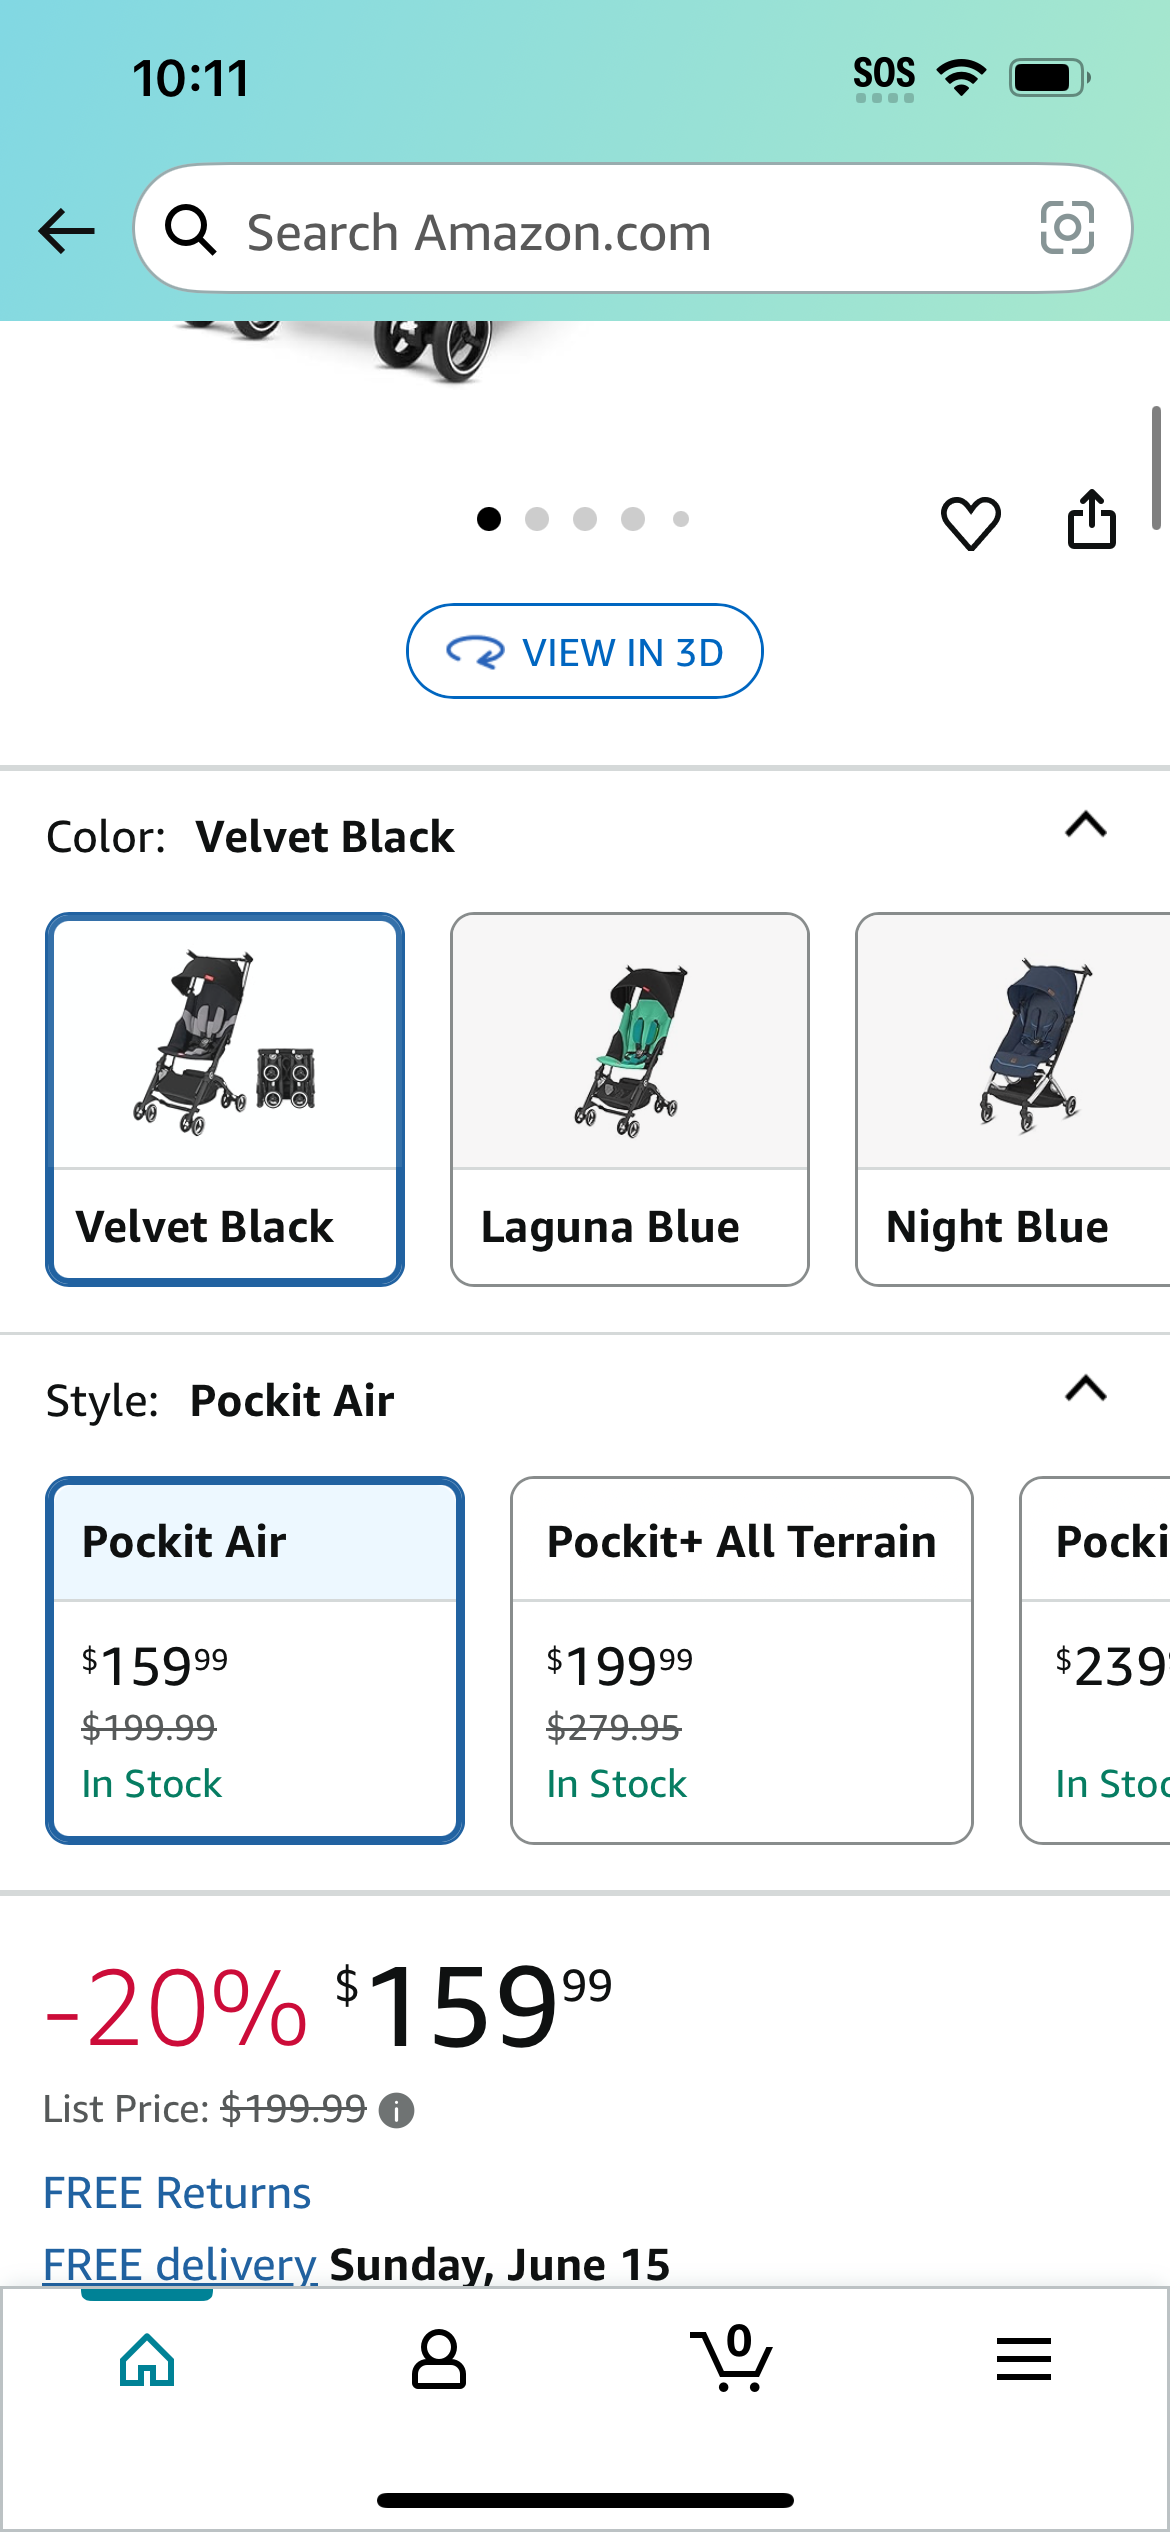
Task: Collapse the Style section chevron
Action: 1086,1389
